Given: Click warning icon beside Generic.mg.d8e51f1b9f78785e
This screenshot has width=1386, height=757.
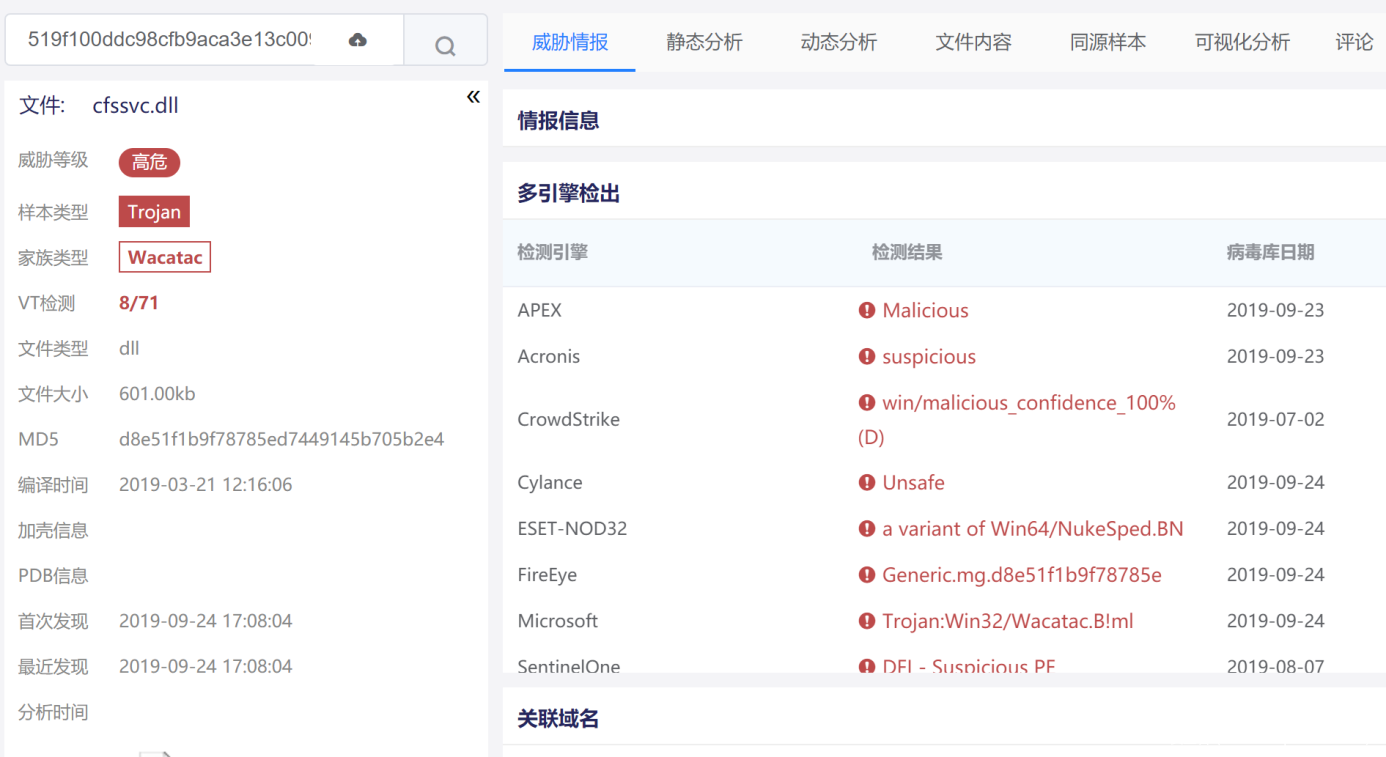Looking at the screenshot, I should [x=867, y=575].
